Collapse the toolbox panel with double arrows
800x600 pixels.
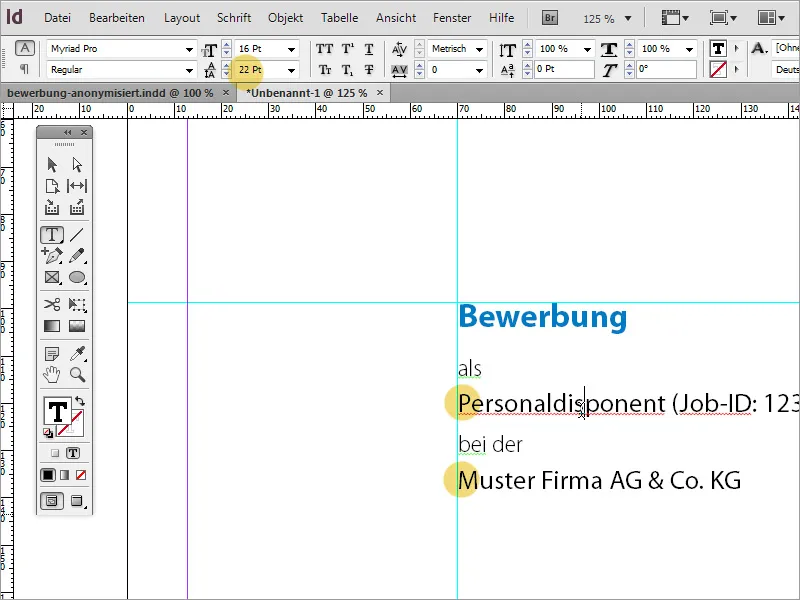(68, 133)
